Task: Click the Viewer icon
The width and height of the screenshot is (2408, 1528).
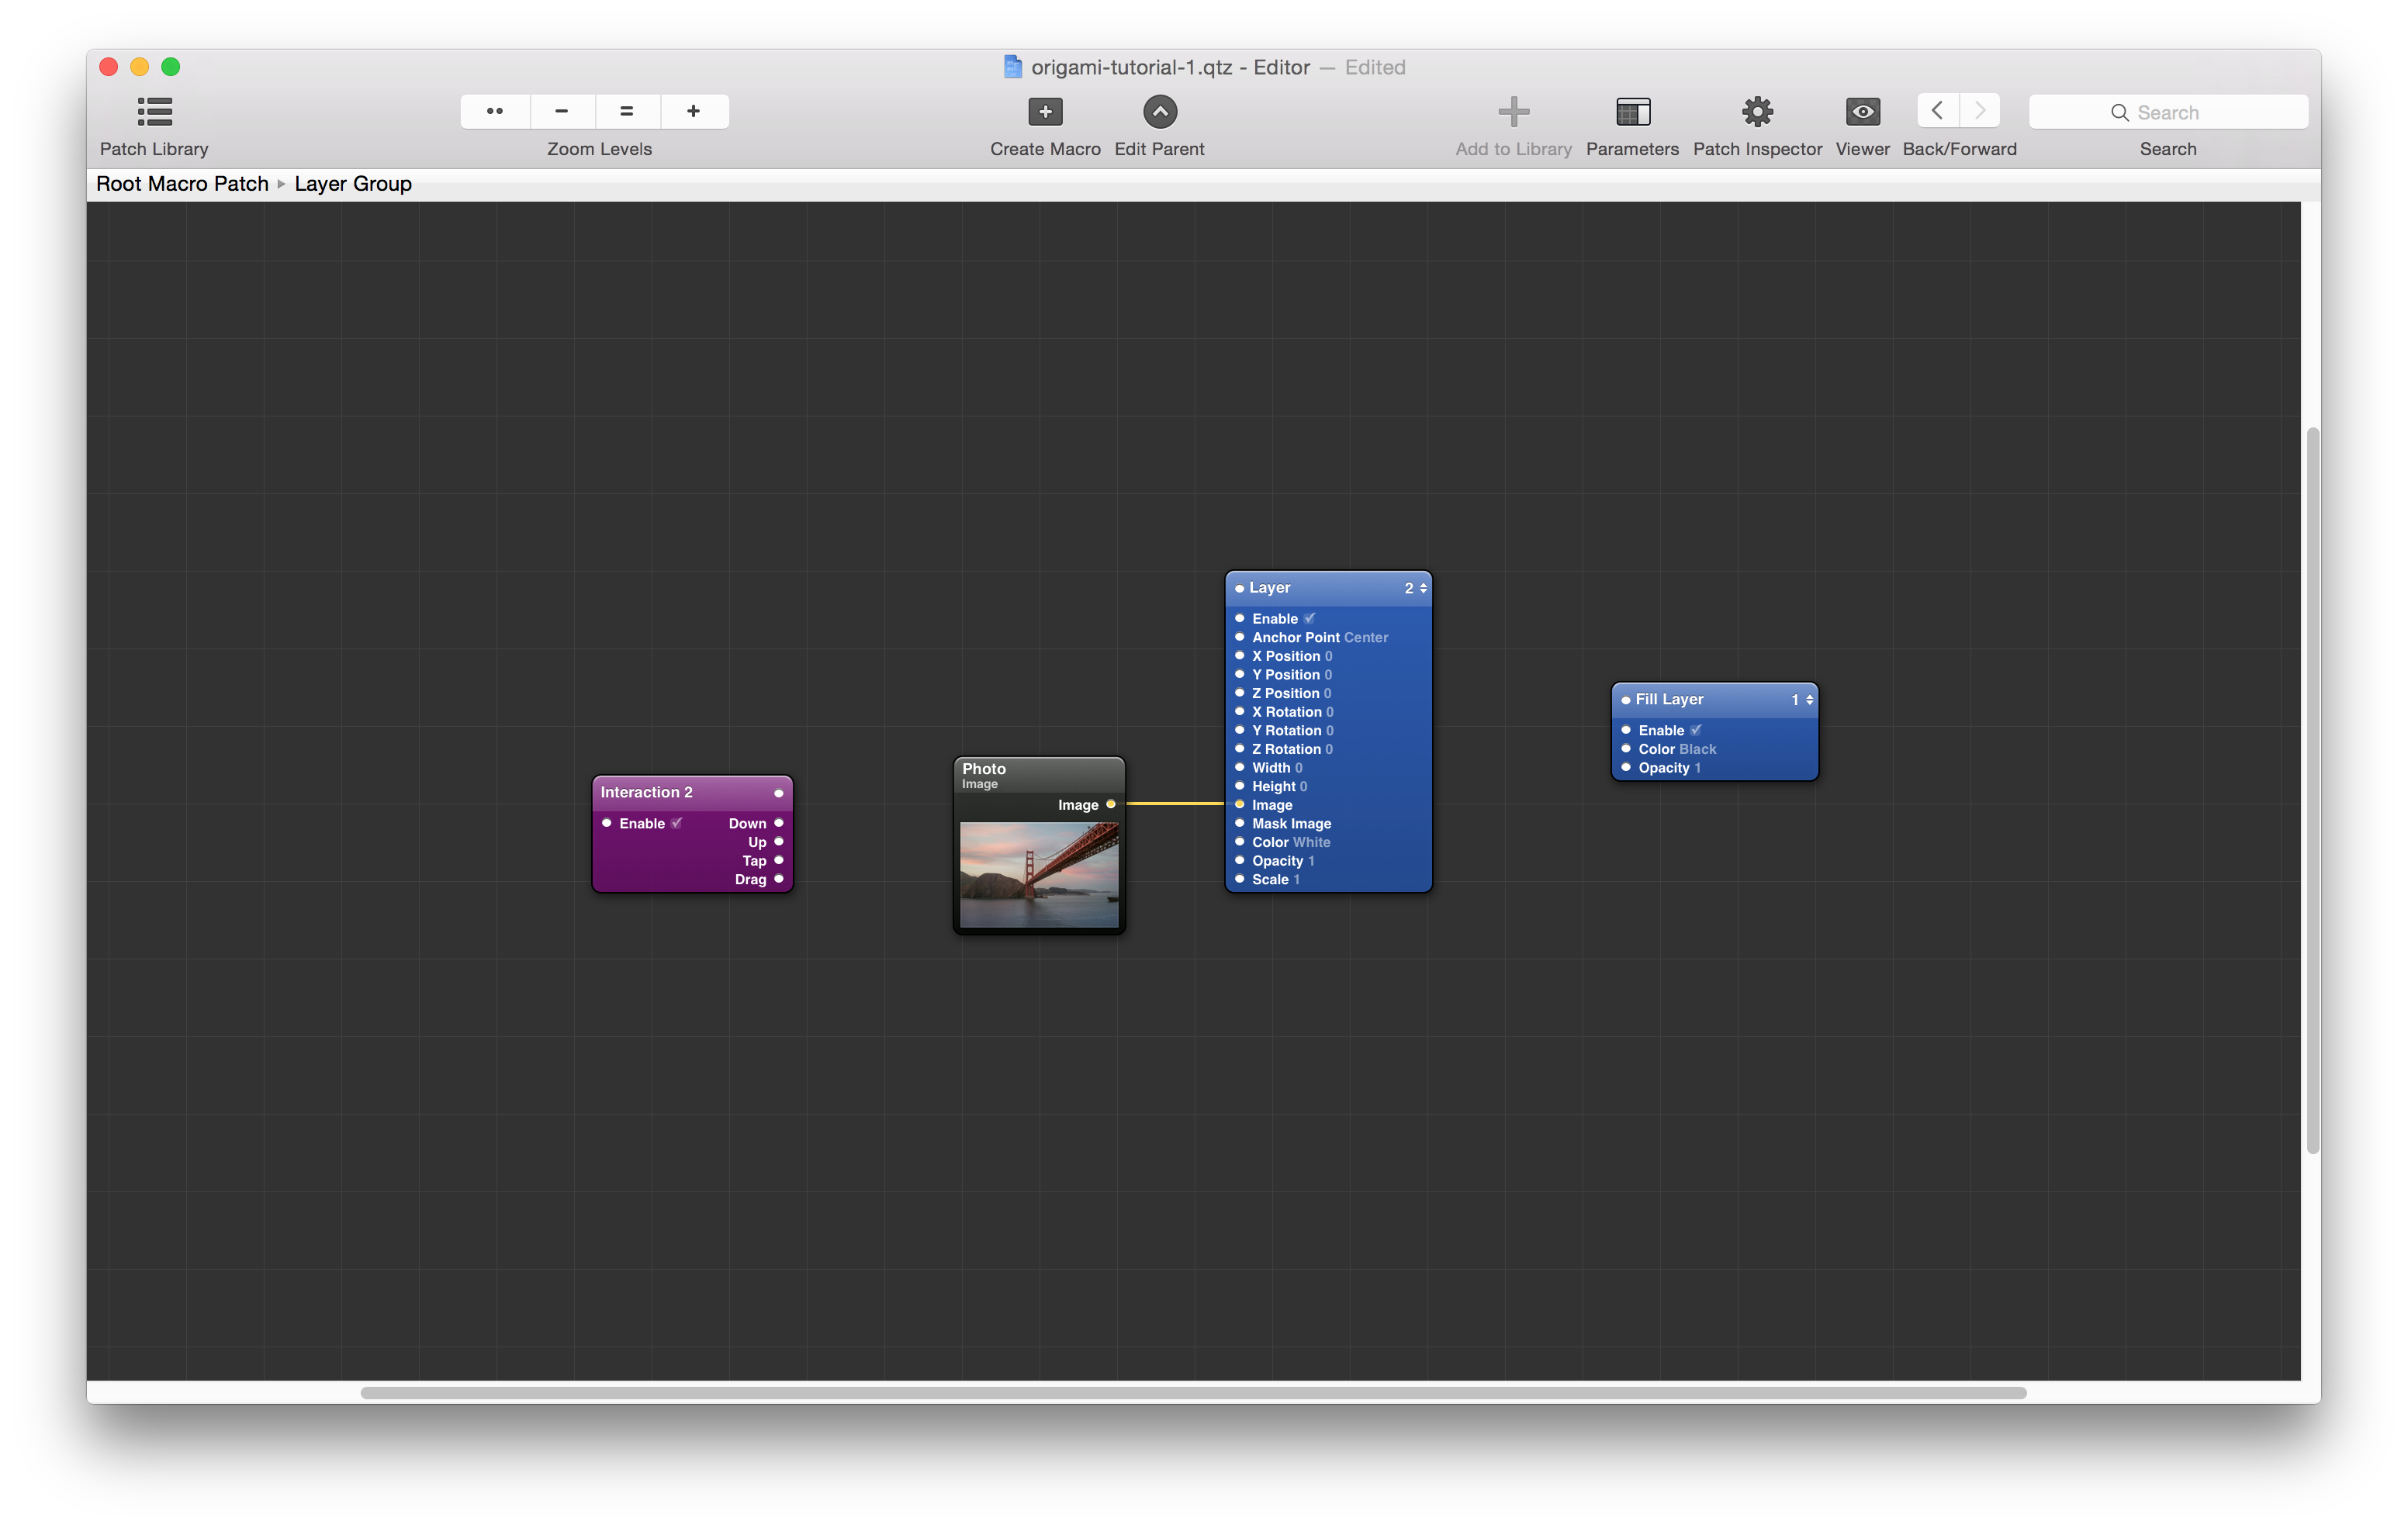Action: click(x=1860, y=110)
